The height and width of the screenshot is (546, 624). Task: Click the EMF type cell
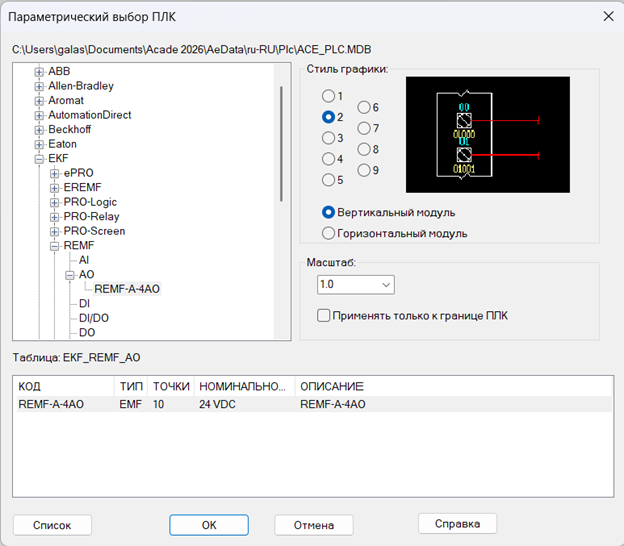pyautogui.click(x=131, y=404)
